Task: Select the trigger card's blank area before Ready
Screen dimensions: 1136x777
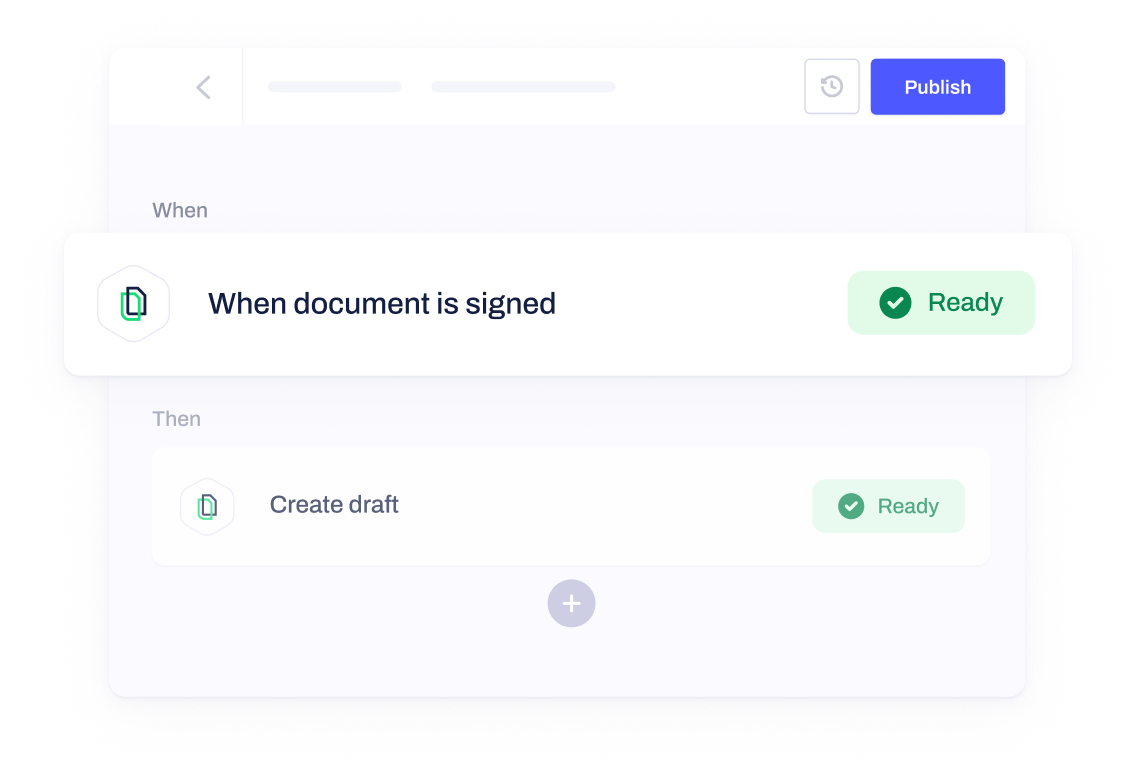Action: click(x=701, y=304)
